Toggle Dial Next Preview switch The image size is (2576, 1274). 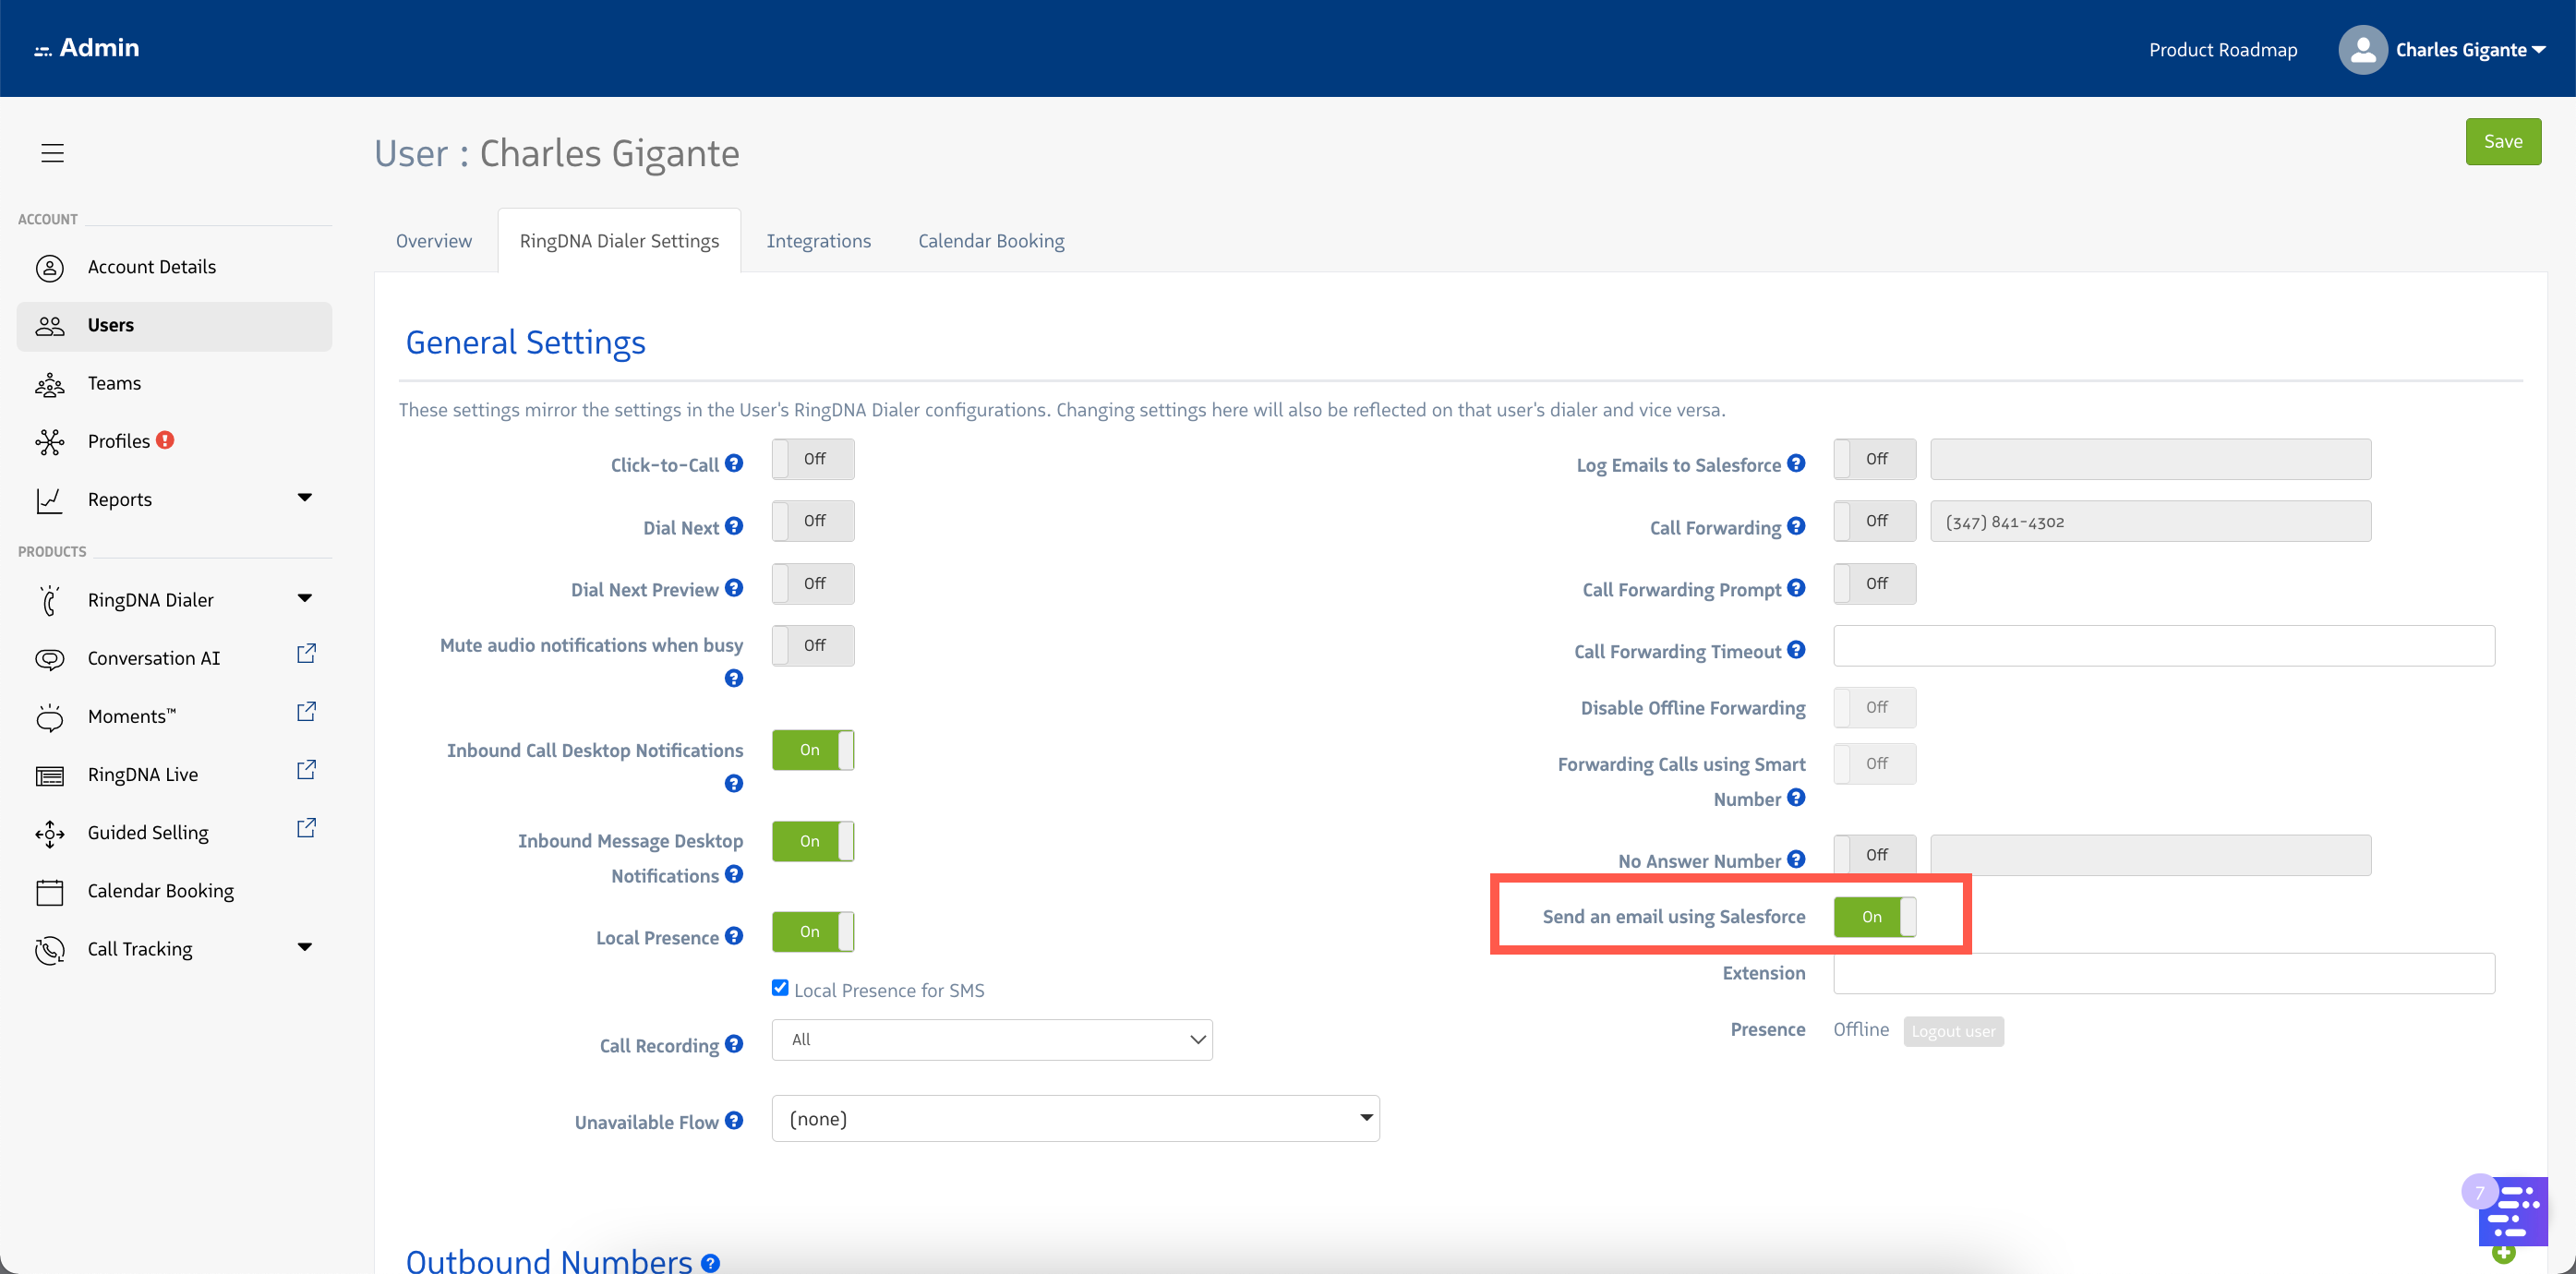pos(813,584)
